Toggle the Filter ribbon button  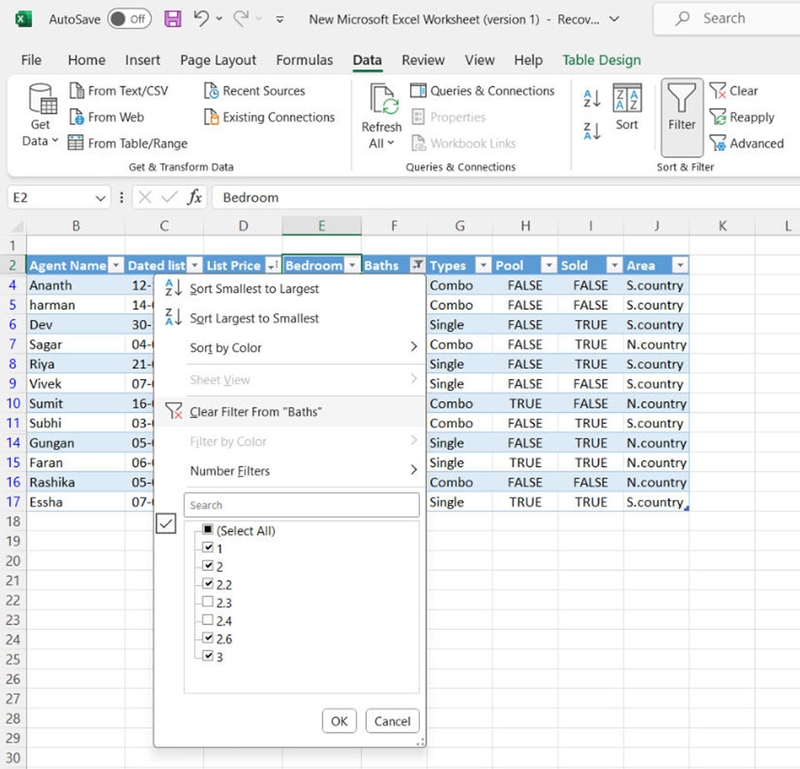(x=682, y=117)
